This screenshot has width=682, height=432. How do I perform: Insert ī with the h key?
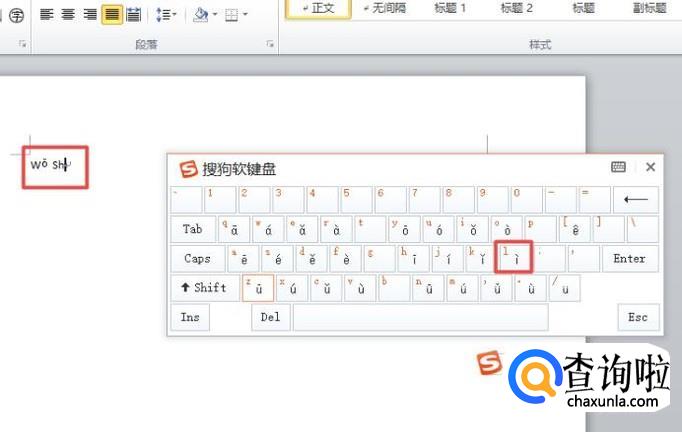(414, 259)
